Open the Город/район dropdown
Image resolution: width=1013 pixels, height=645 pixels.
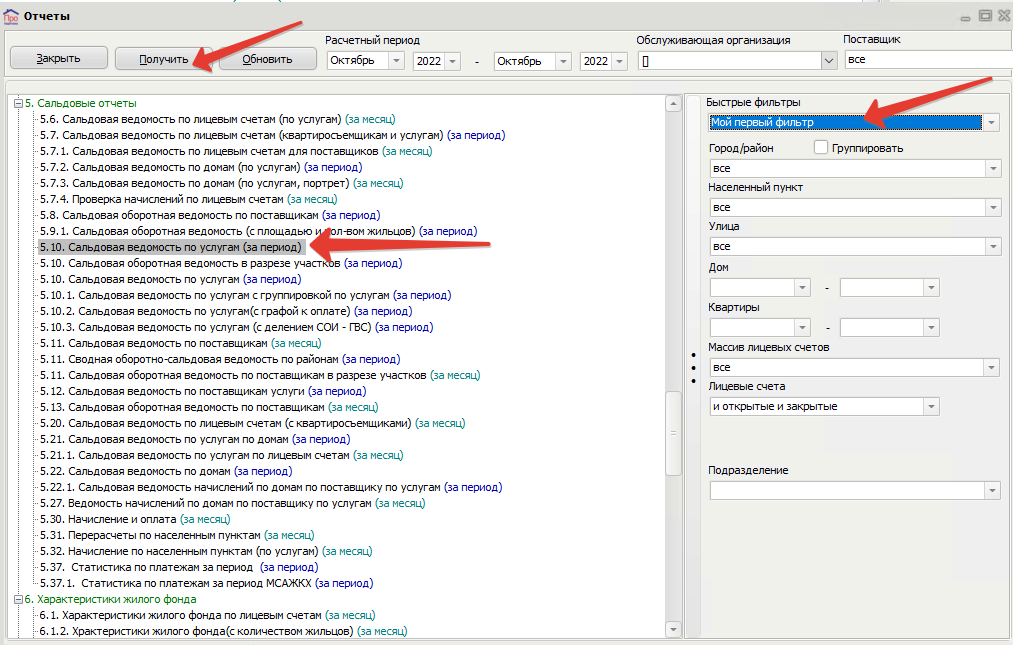point(993,169)
